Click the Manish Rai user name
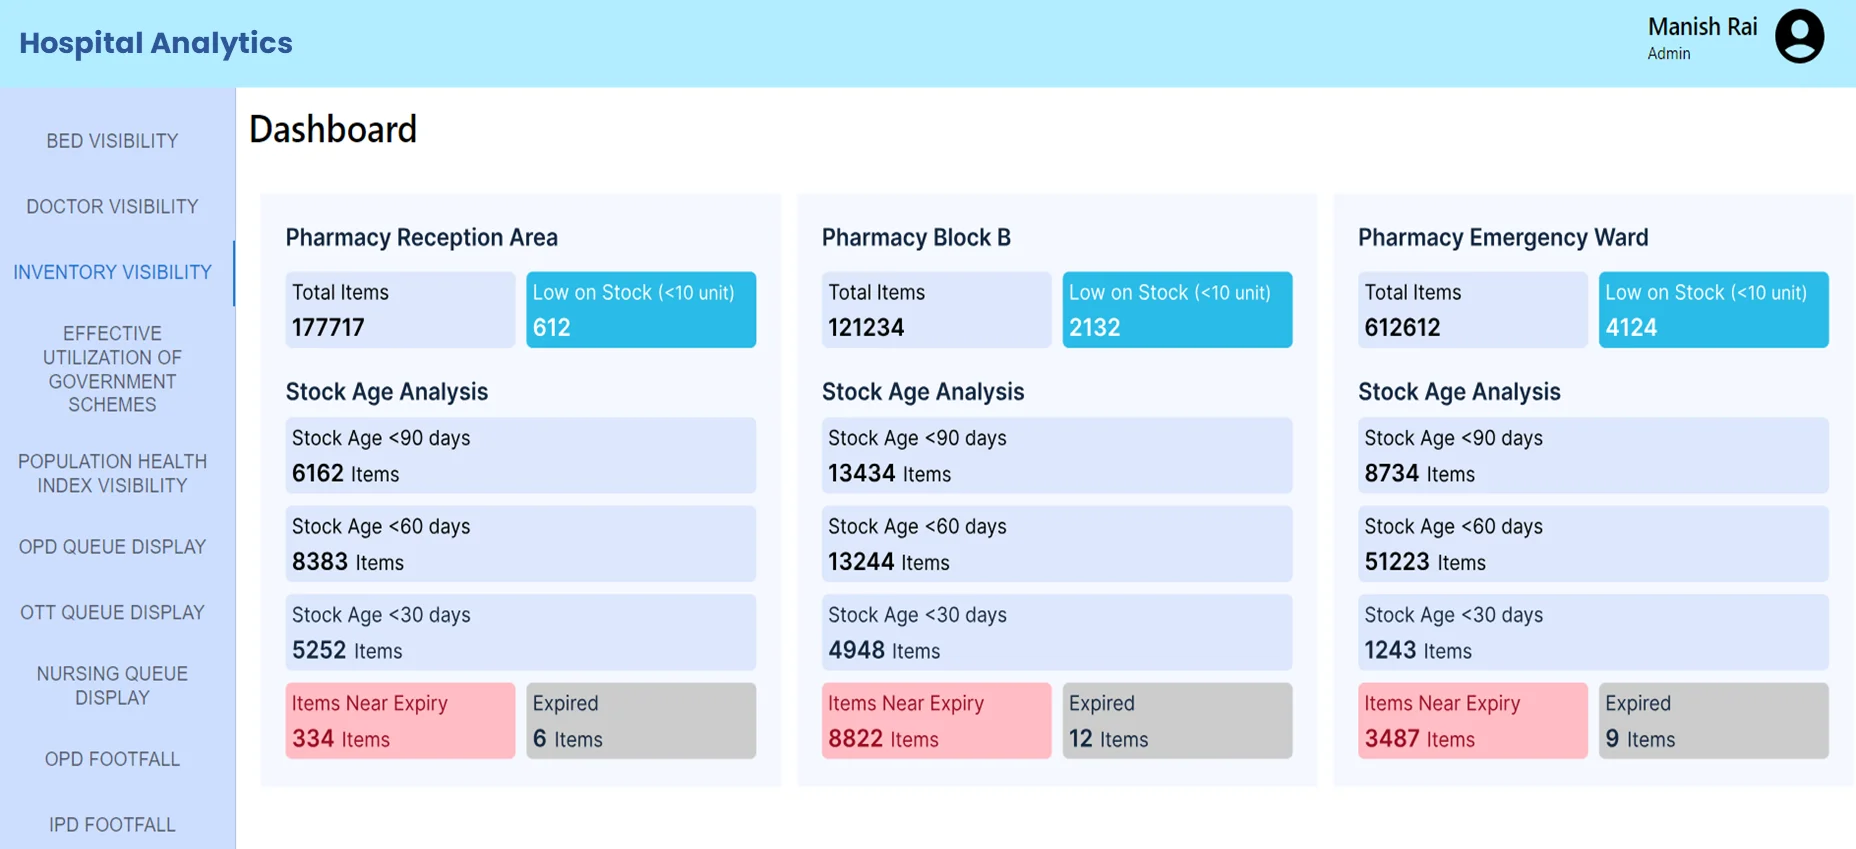Image resolution: width=1856 pixels, height=849 pixels. 1702,27
